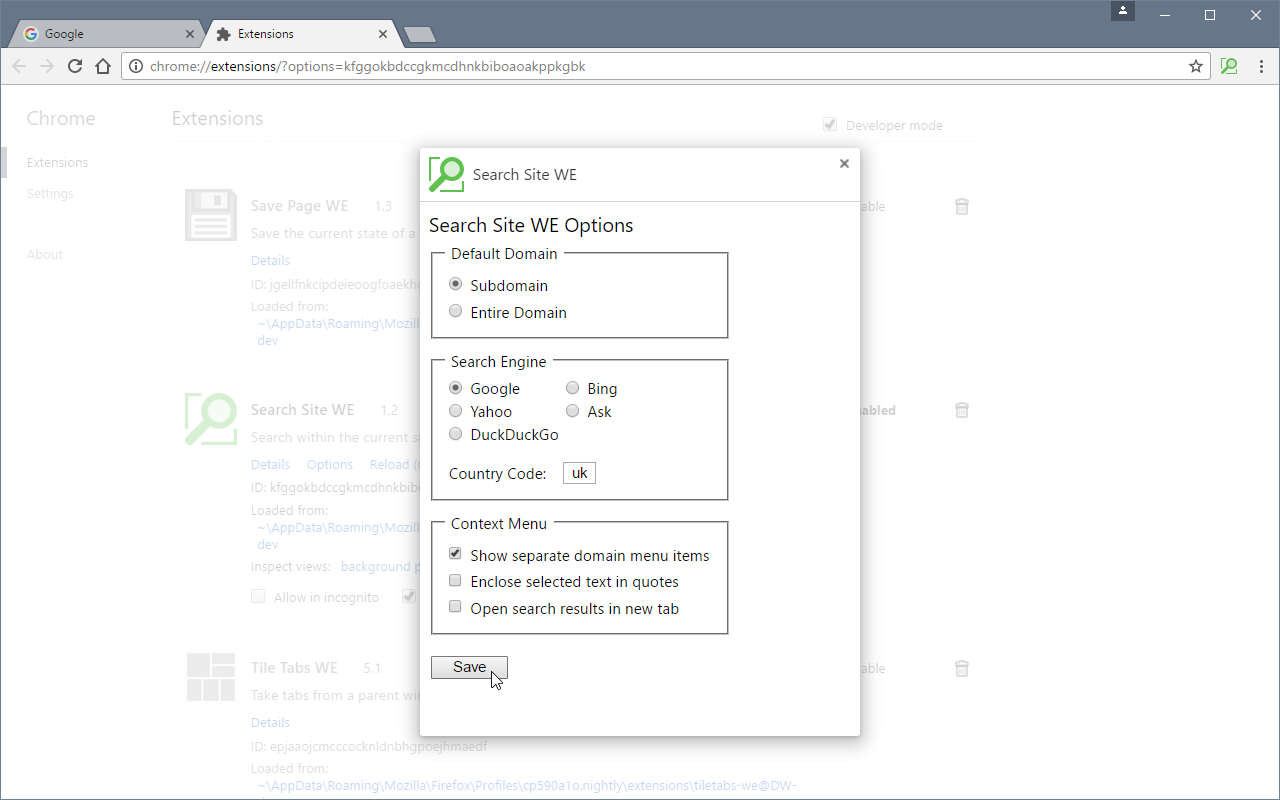
Task: Toggle Allow in incognito checkbox
Action: 258,597
